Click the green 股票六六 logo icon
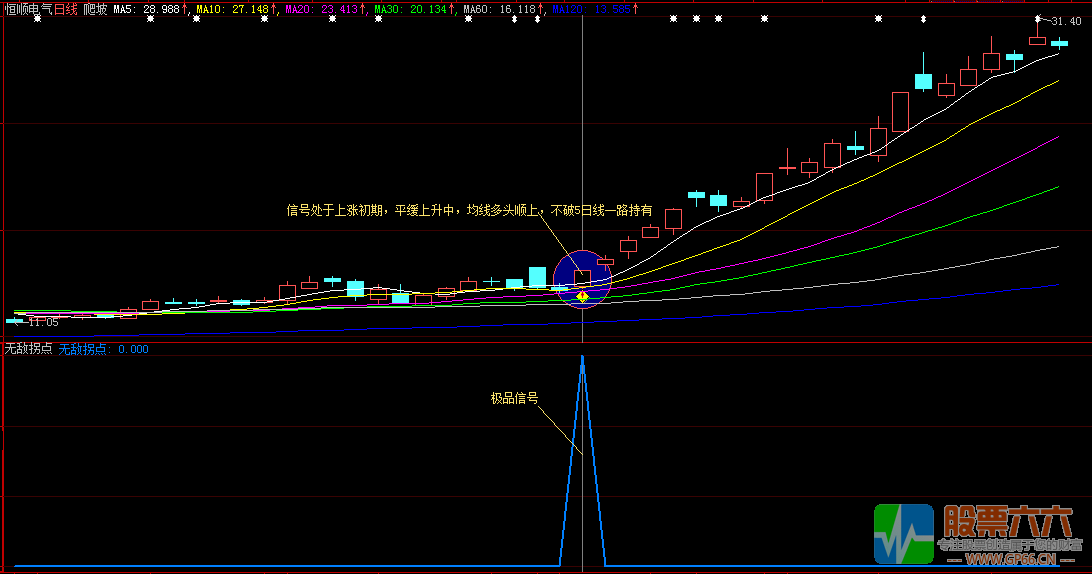The width and height of the screenshot is (1092, 574). coord(903,533)
